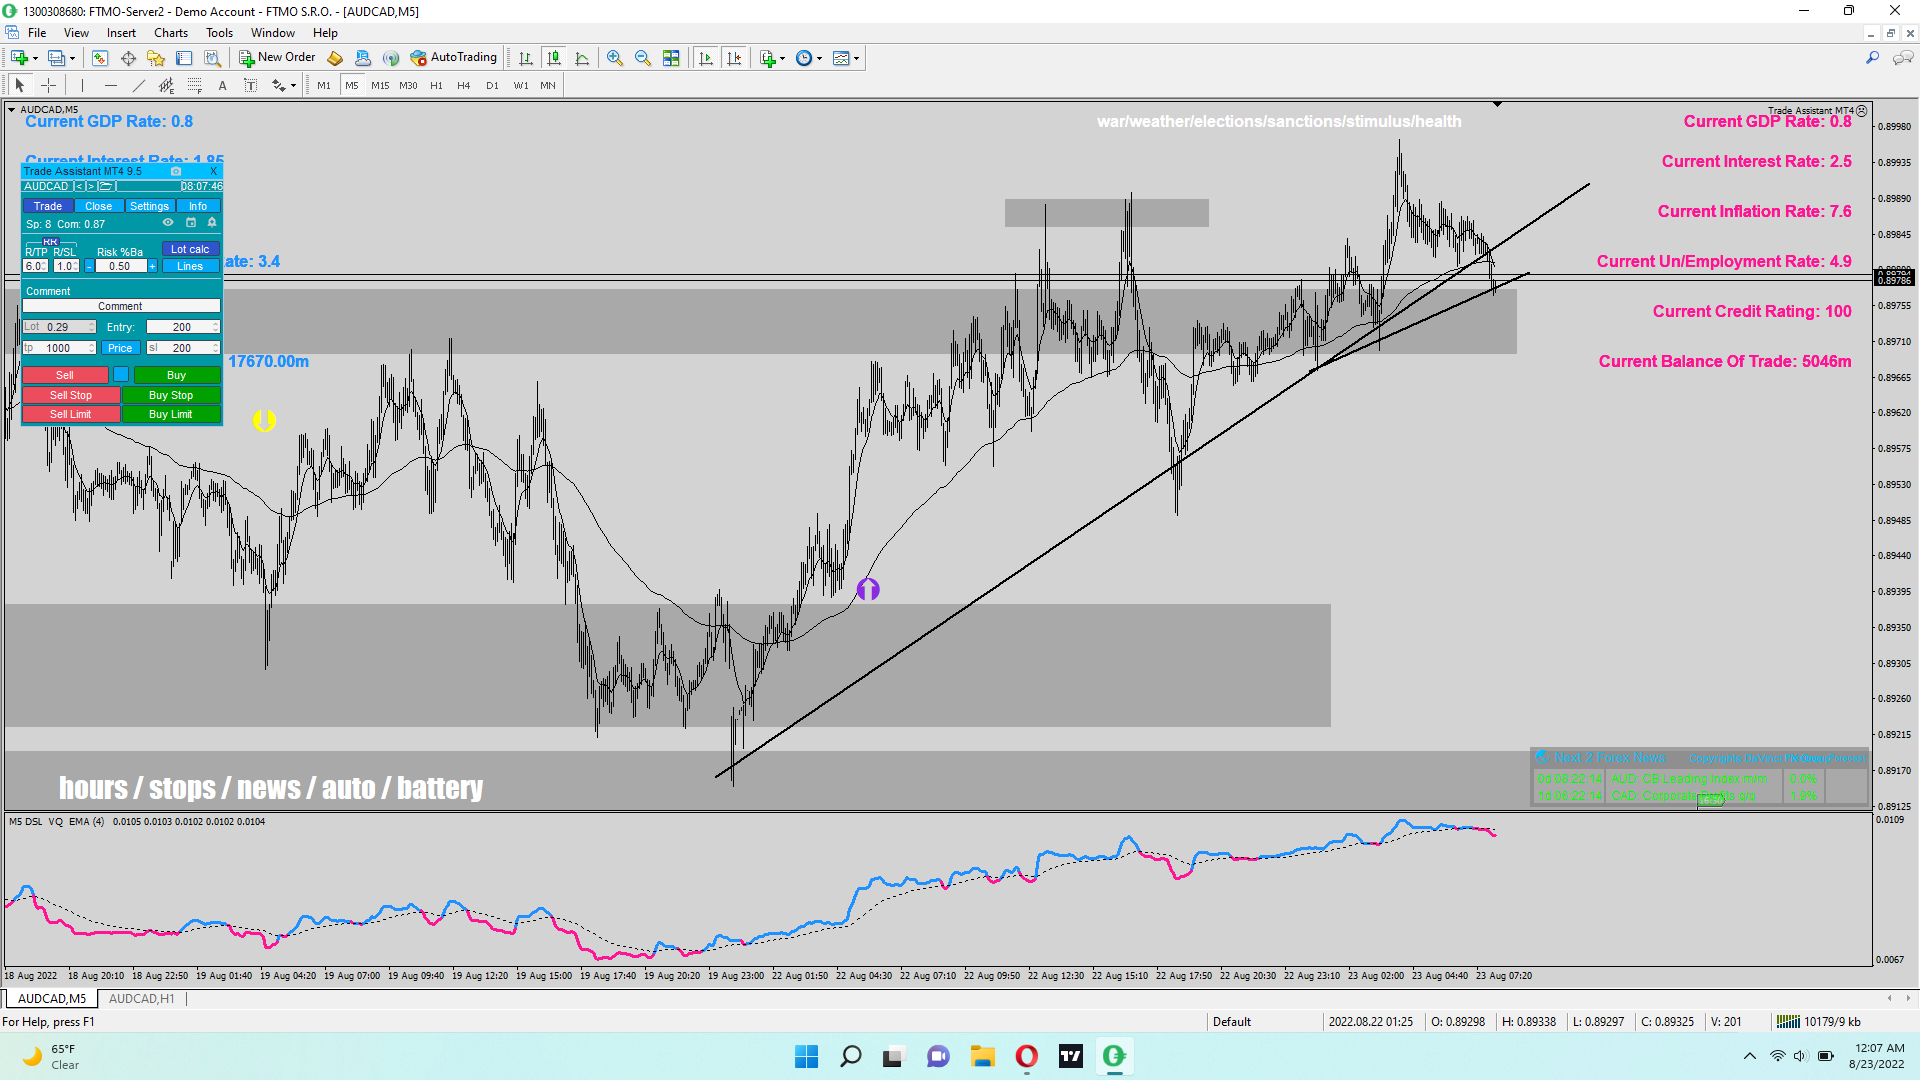Expand the chart periodicity clock dropdown
Viewport: 1920px width, 1080px height.
pos(819,58)
